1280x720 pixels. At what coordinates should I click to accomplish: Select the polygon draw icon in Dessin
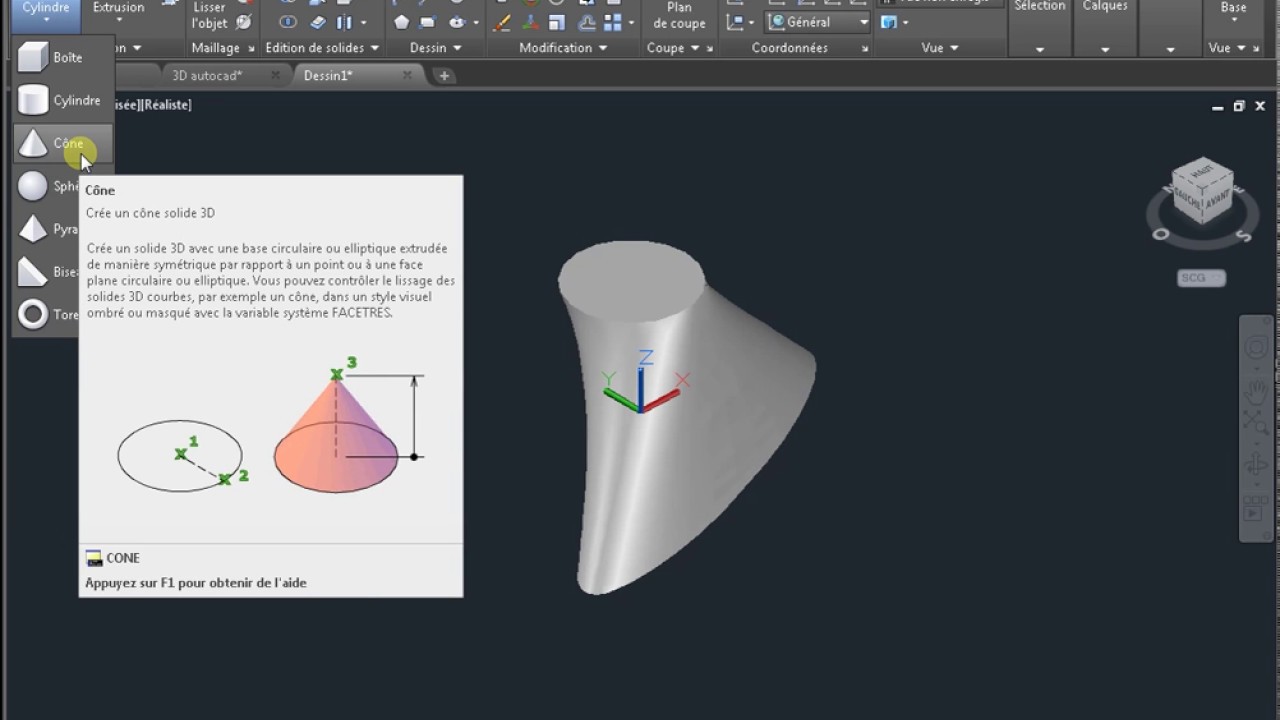(401, 22)
